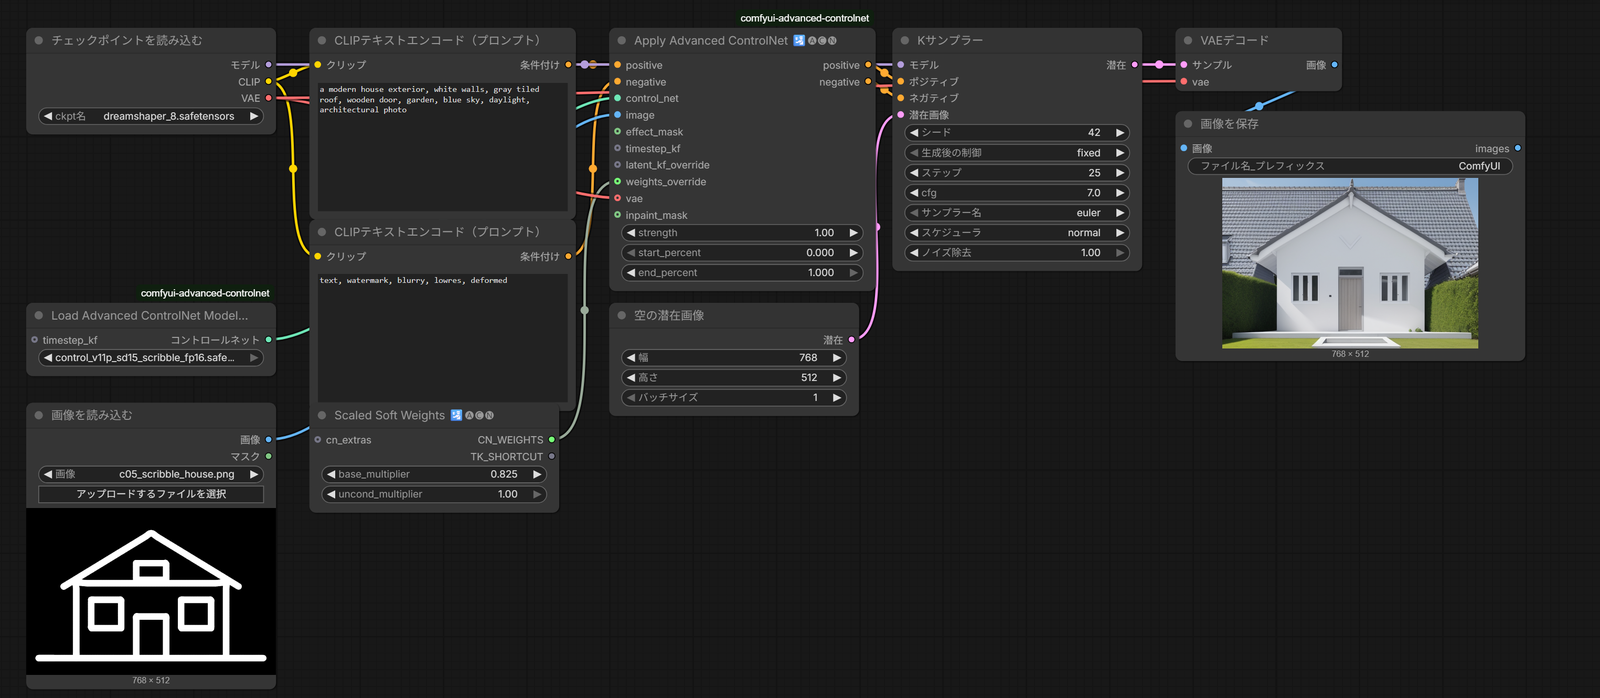Open the c05_scribble_house.png image combo

[x=151, y=474]
